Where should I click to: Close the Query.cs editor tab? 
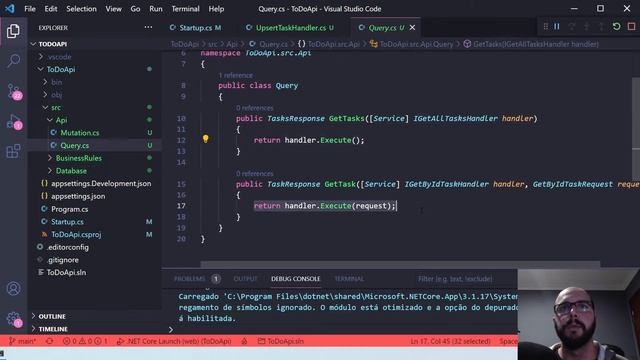[x=412, y=27]
